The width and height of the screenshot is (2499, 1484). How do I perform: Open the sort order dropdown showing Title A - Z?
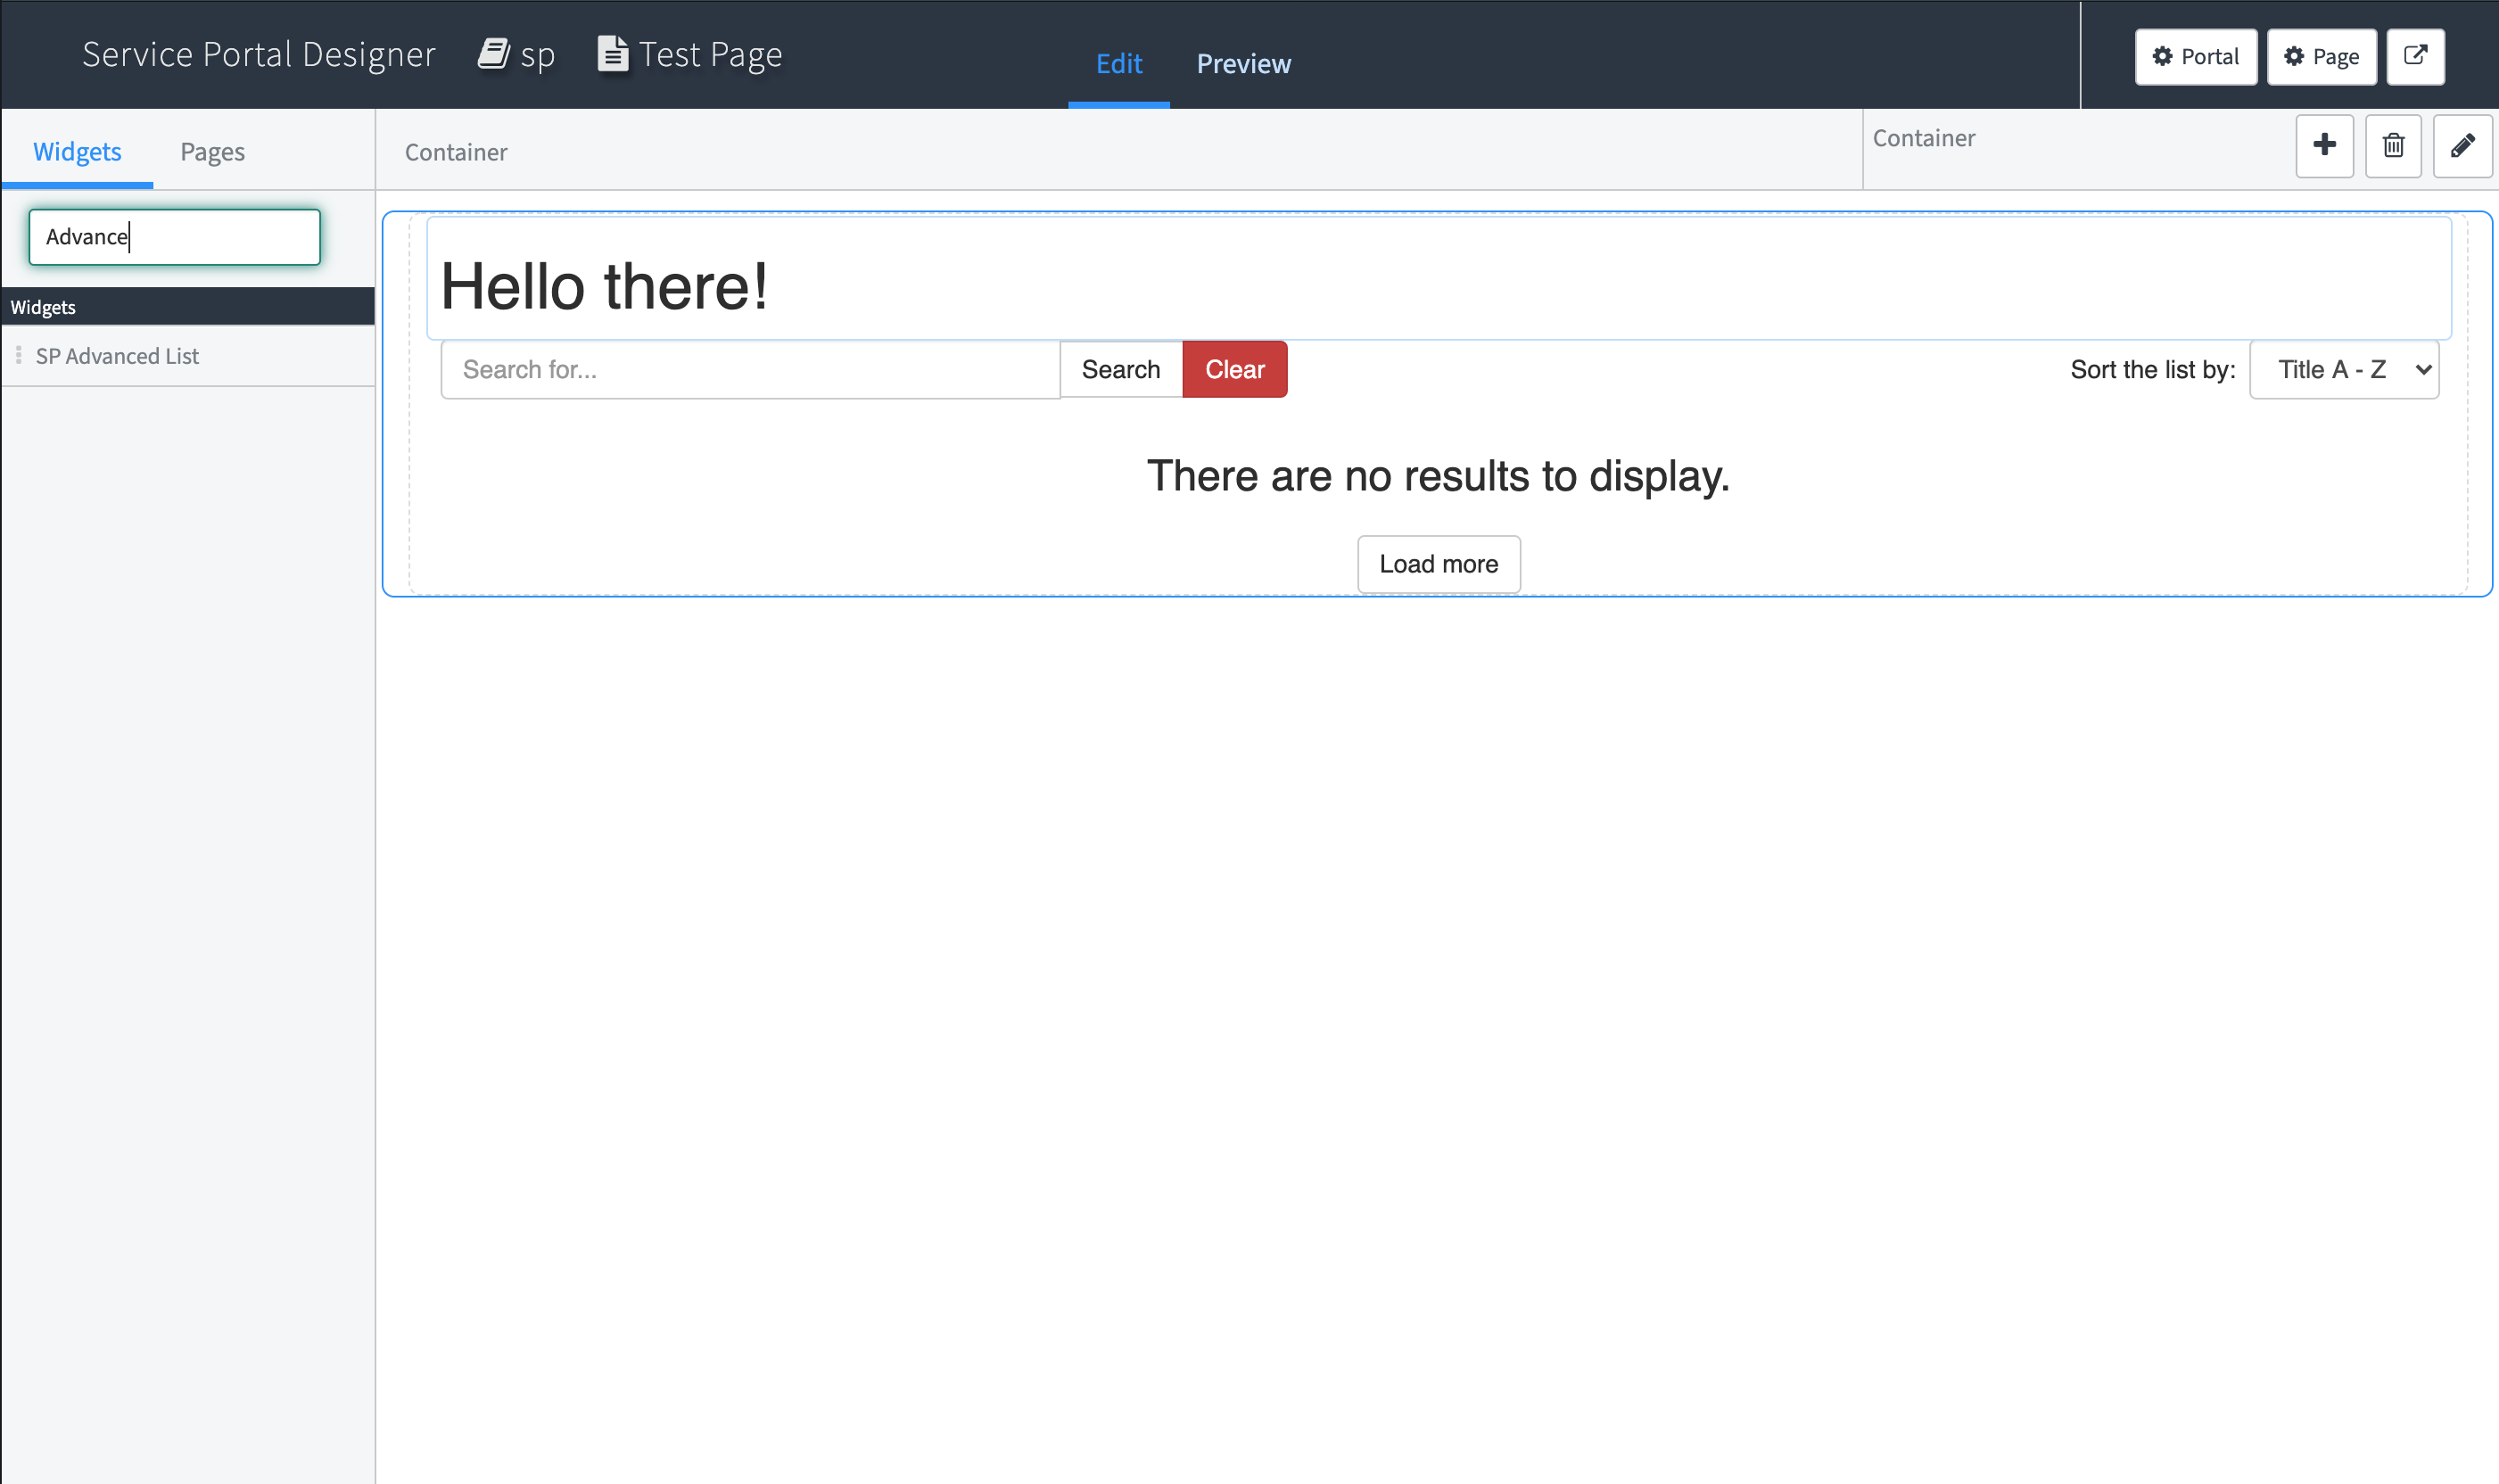pos(2343,369)
